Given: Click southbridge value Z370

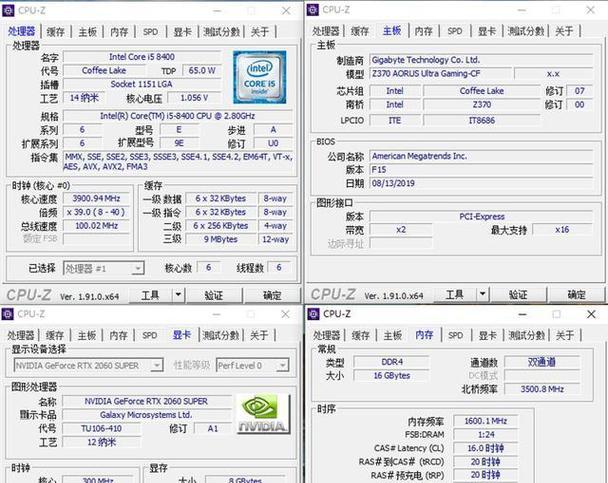Looking at the screenshot, I should (482, 105).
